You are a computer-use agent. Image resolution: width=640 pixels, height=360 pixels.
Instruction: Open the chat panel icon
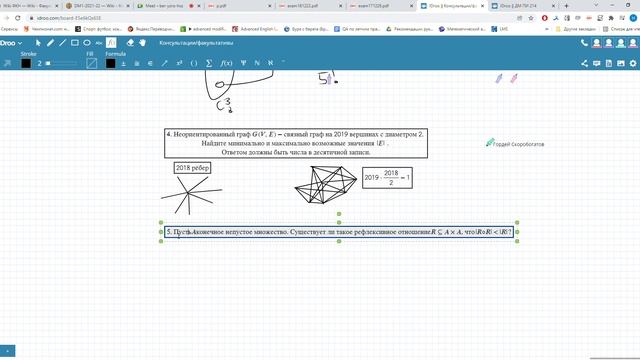597,63
